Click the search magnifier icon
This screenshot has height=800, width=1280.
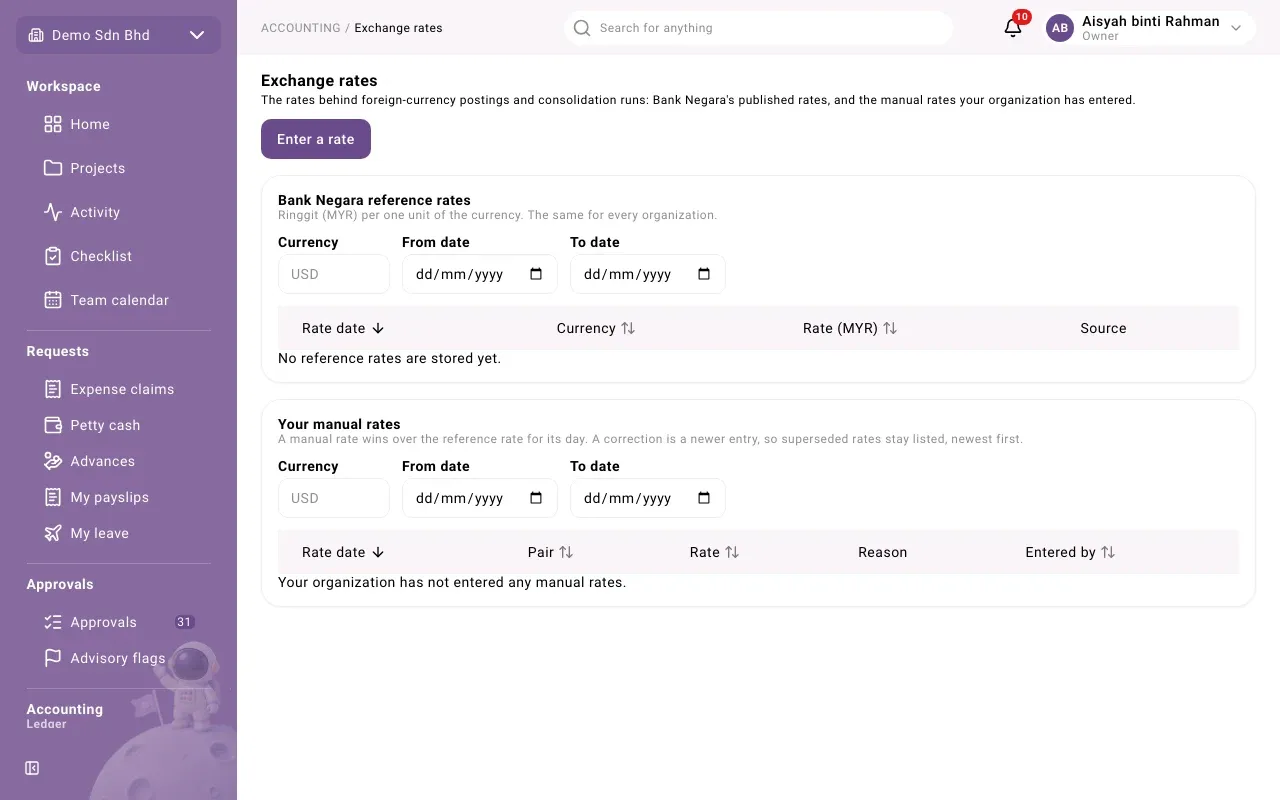coord(582,28)
